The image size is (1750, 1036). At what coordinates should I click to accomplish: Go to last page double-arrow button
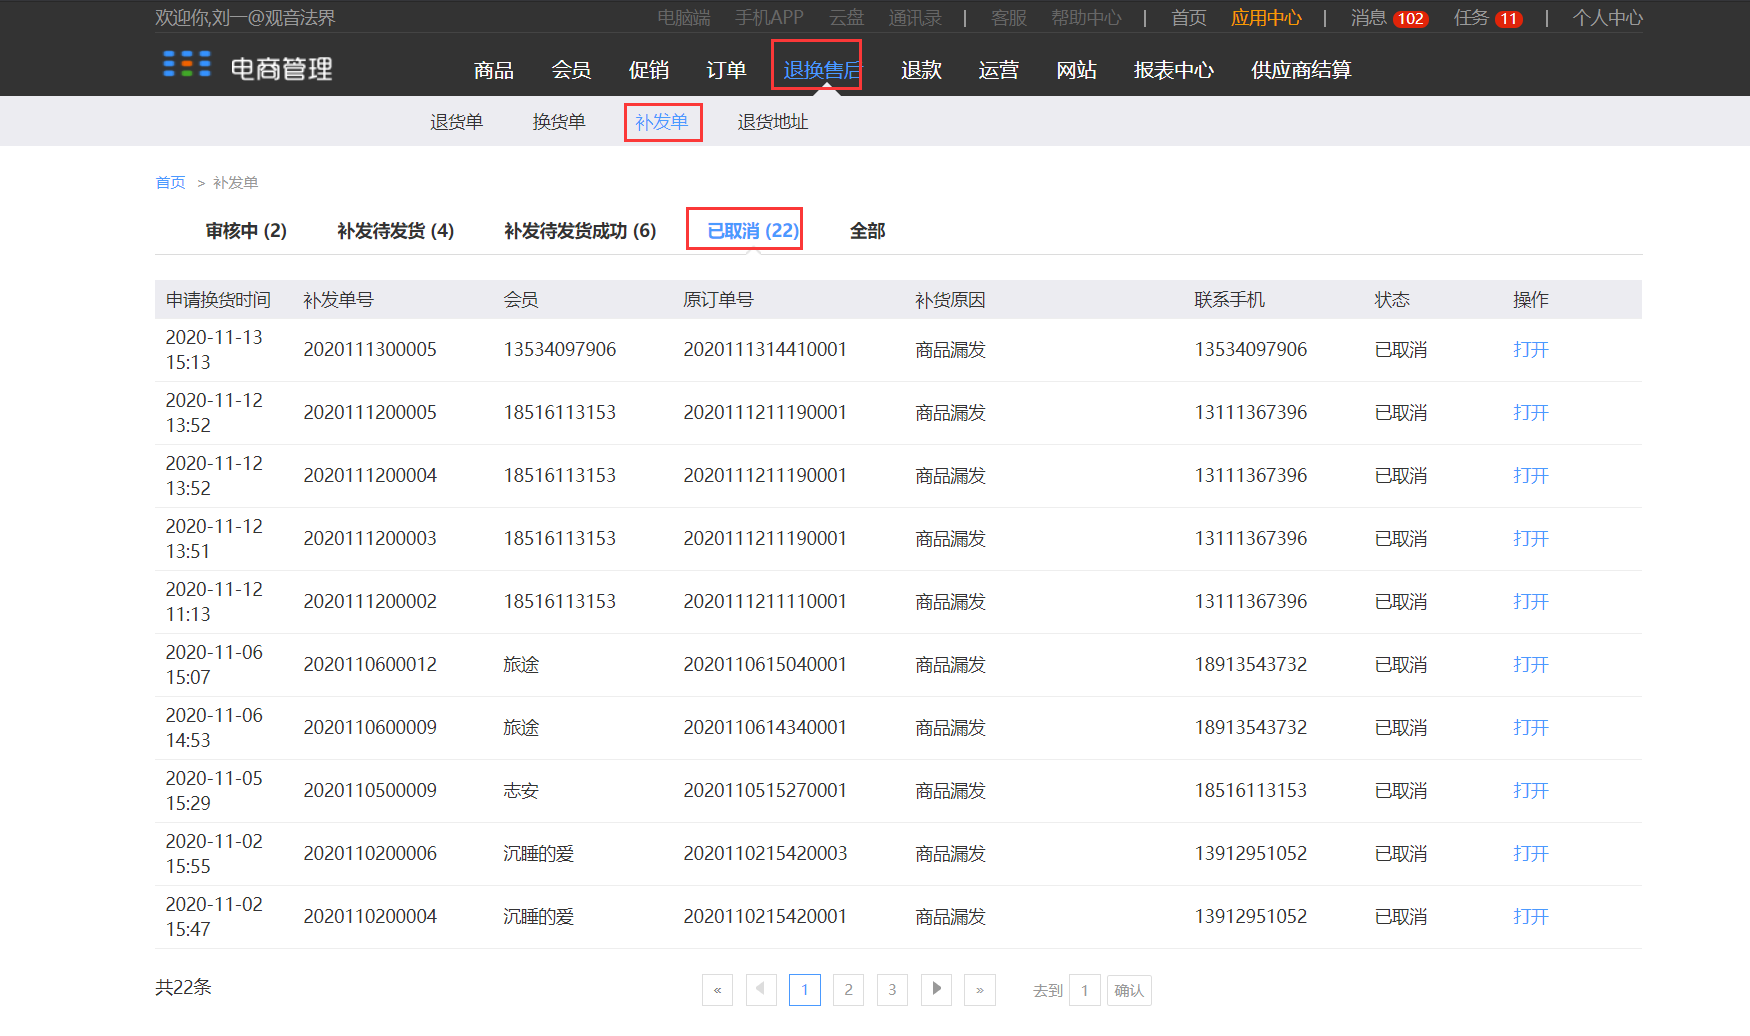[x=980, y=990]
